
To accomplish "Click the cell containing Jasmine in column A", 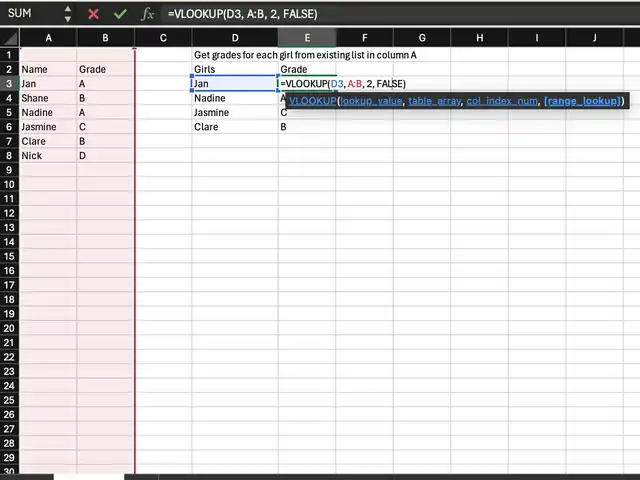I will point(48,127).
